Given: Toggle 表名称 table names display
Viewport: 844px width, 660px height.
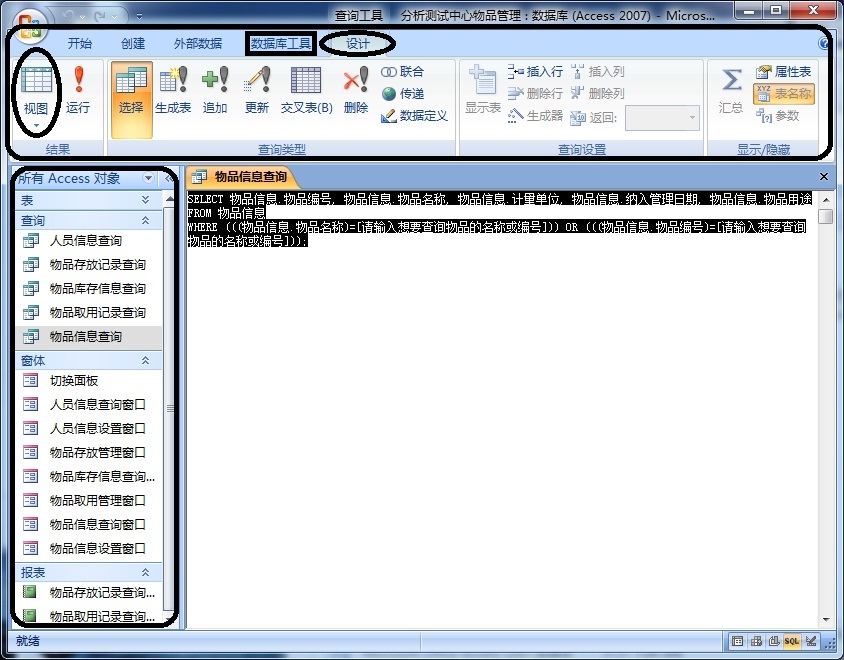Looking at the screenshot, I should click(784, 94).
